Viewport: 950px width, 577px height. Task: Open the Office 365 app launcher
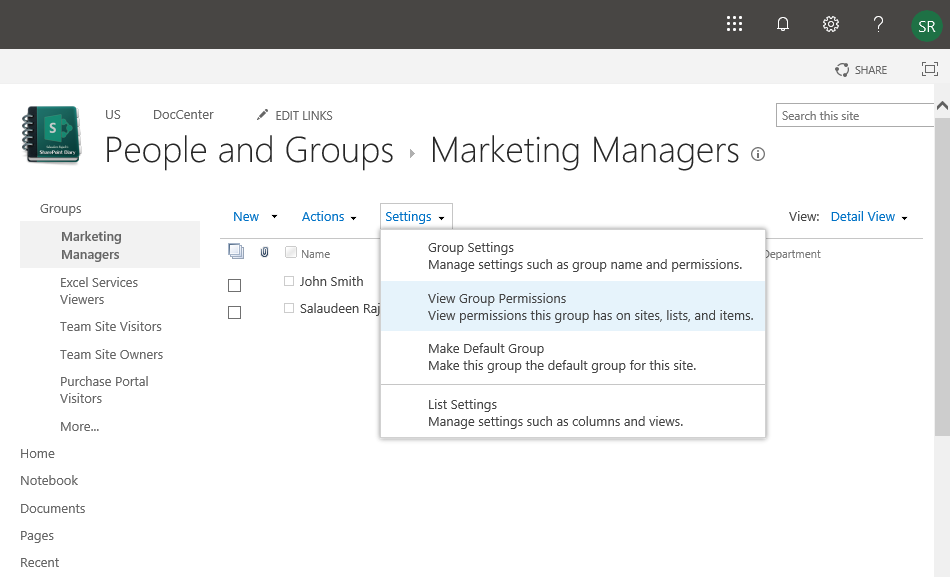tap(734, 23)
